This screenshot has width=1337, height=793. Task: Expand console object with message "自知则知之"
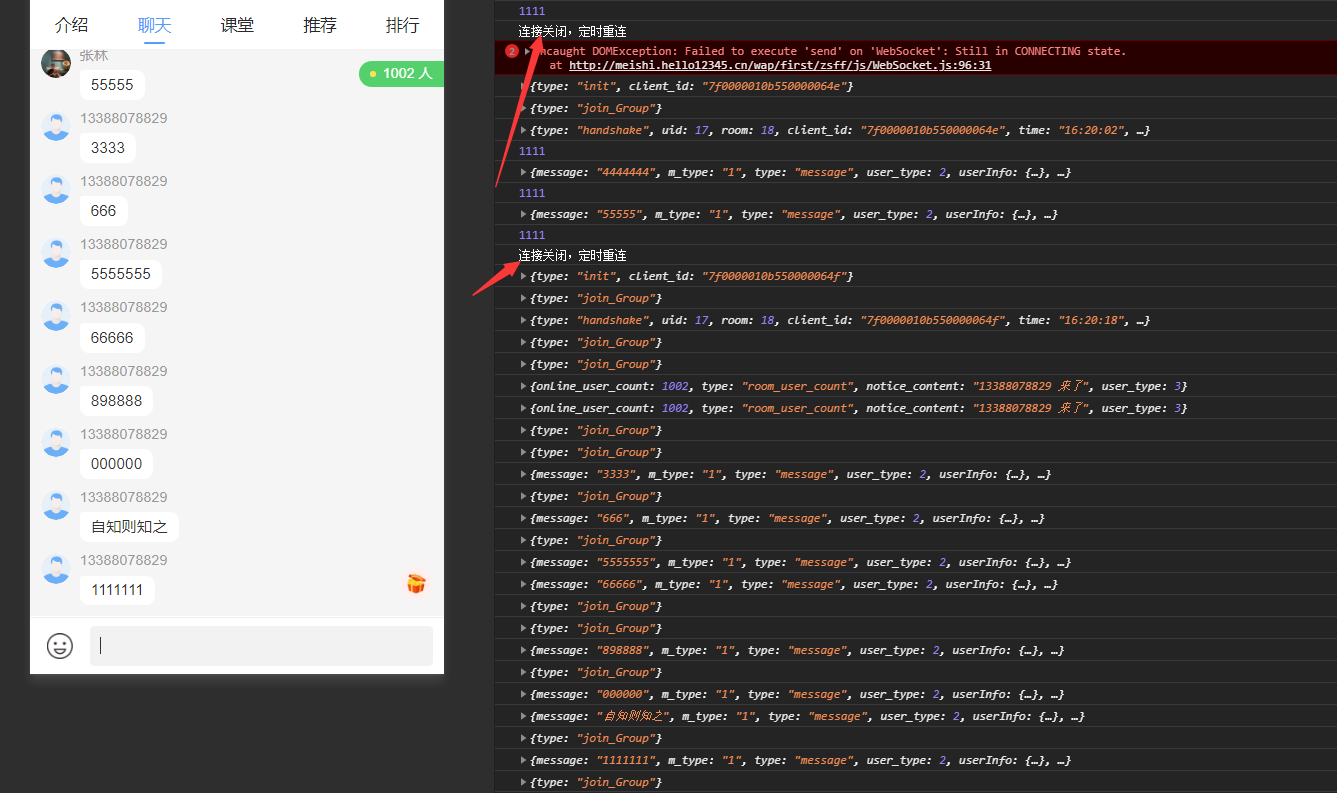[x=524, y=716]
